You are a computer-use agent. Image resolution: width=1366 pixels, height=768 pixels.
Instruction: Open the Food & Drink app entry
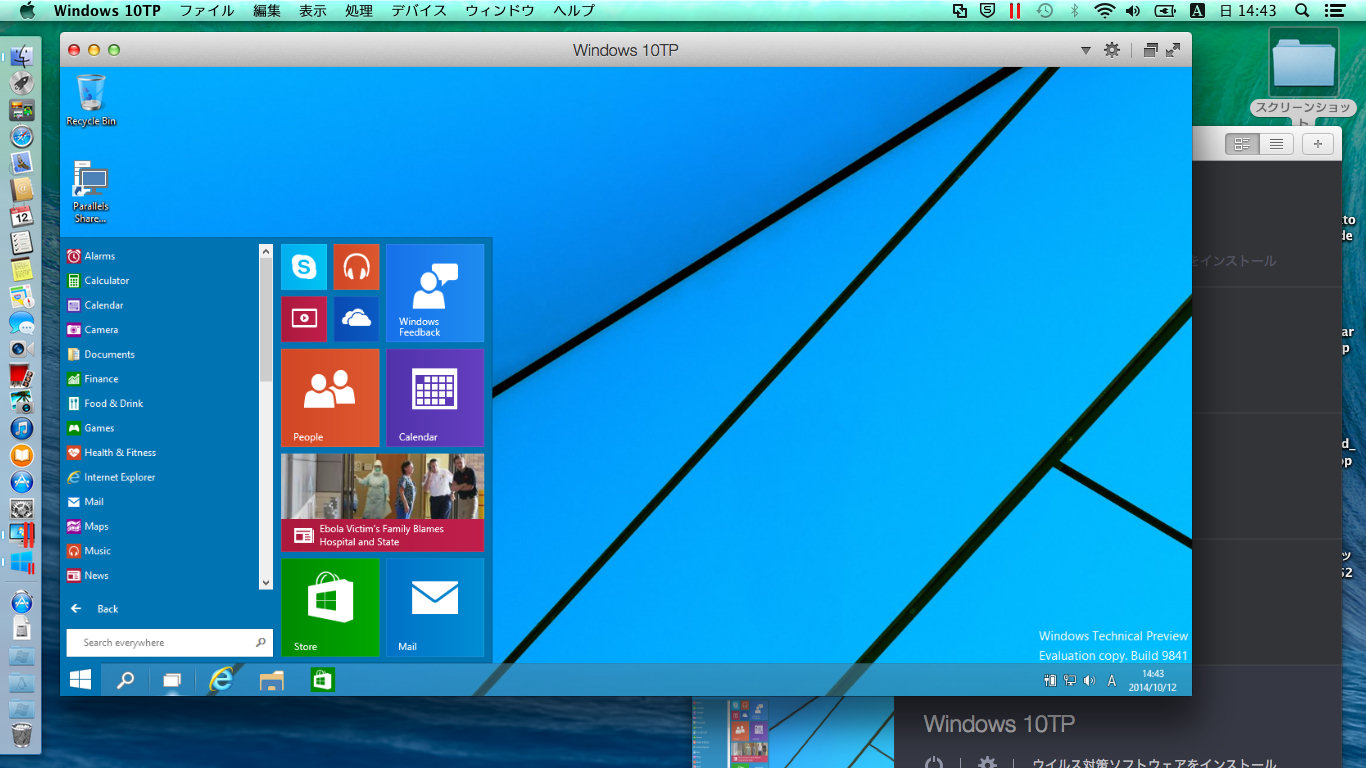[x=105, y=404]
